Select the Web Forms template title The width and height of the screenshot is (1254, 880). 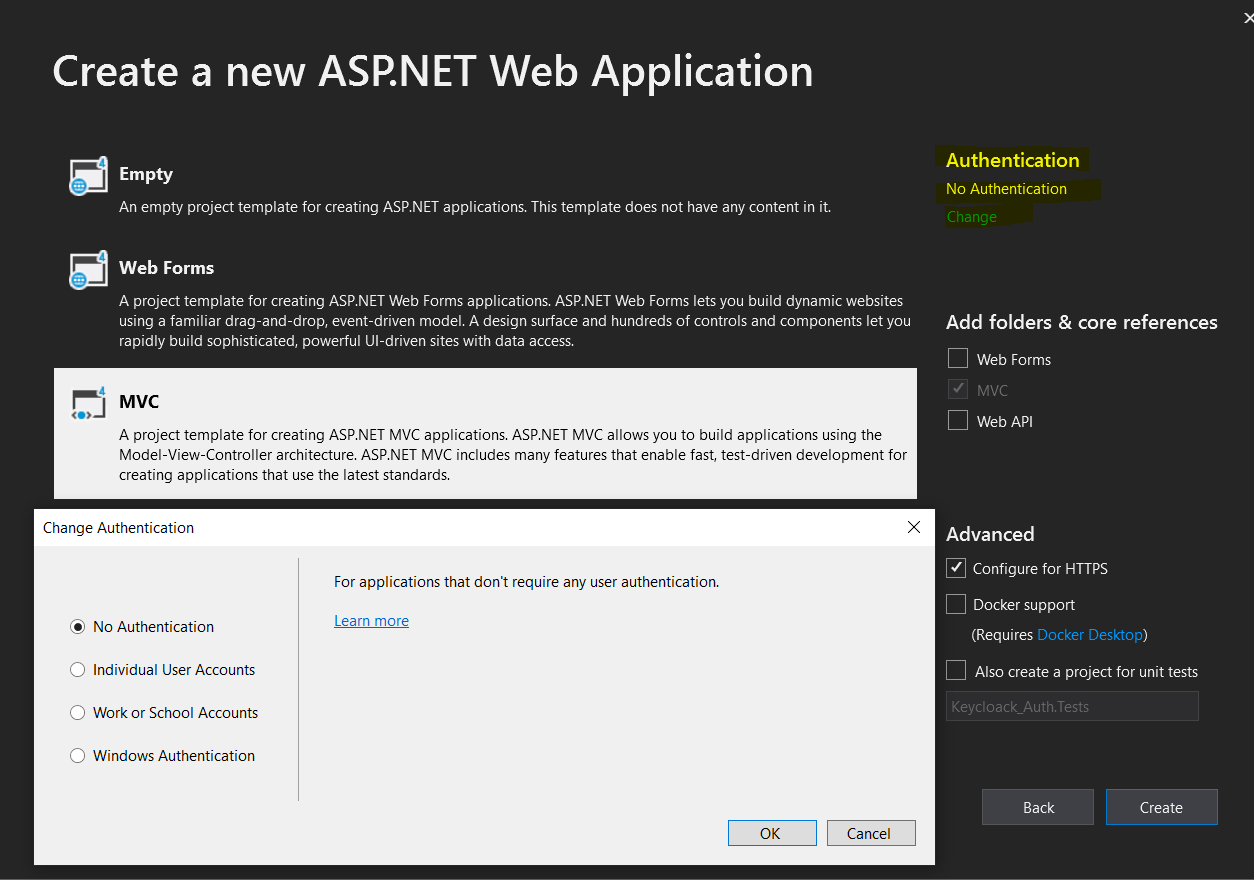167,268
